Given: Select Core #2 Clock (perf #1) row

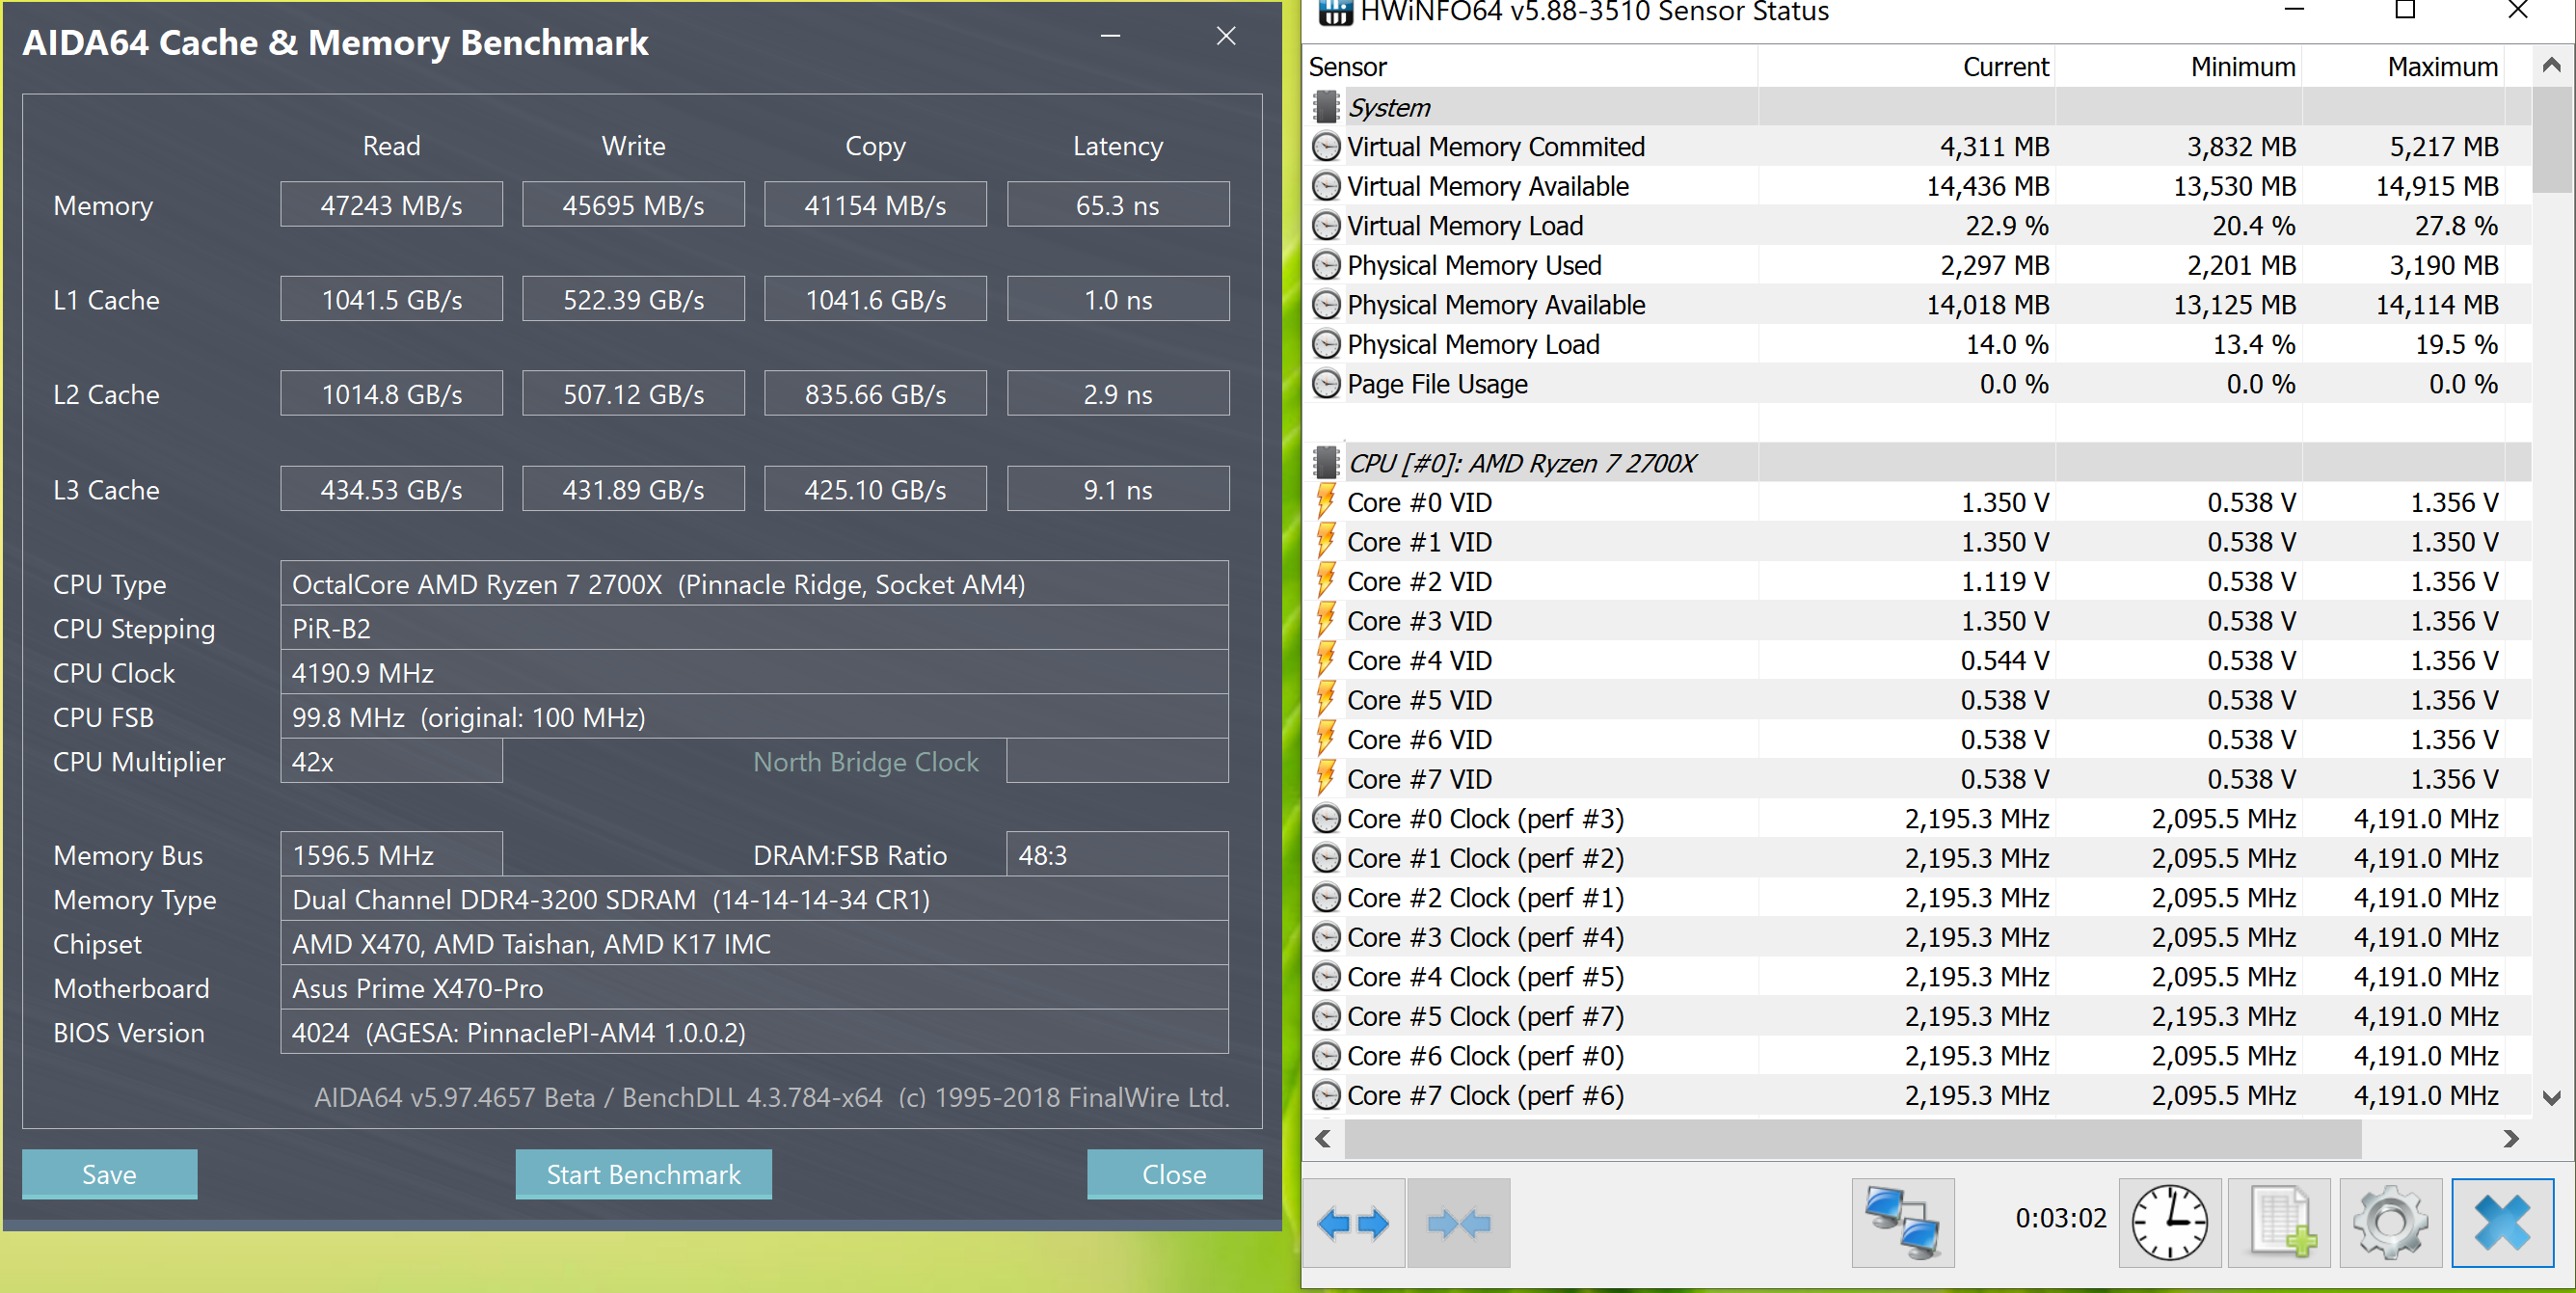Looking at the screenshot, I should pyautogui.click(x=1917, y=898).
